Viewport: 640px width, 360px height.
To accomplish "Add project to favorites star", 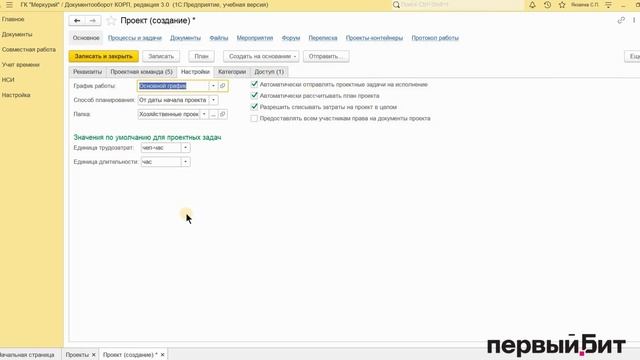I will coord(111,20).
